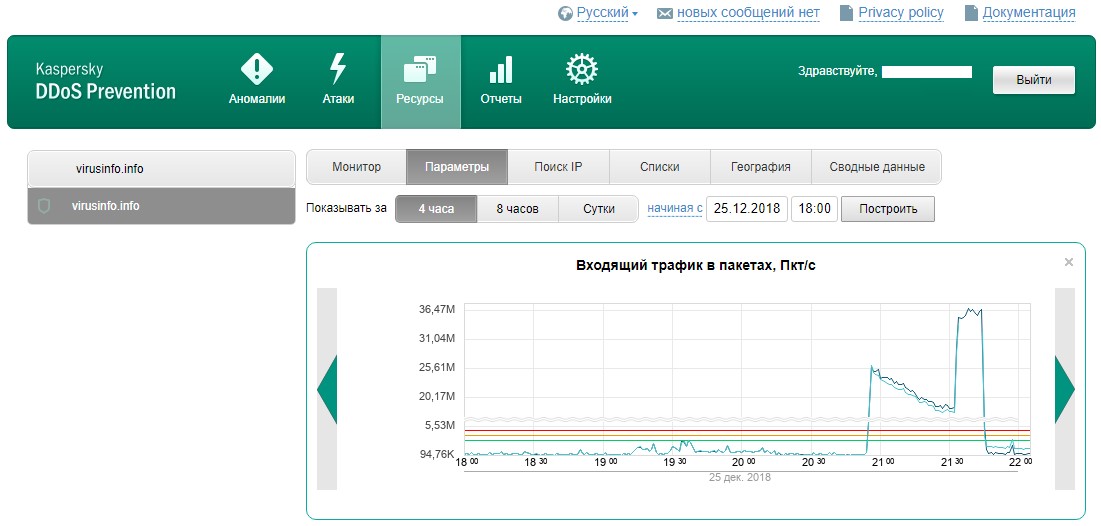
Task: Switch to the География tab
Action: (x=760, y=167)
